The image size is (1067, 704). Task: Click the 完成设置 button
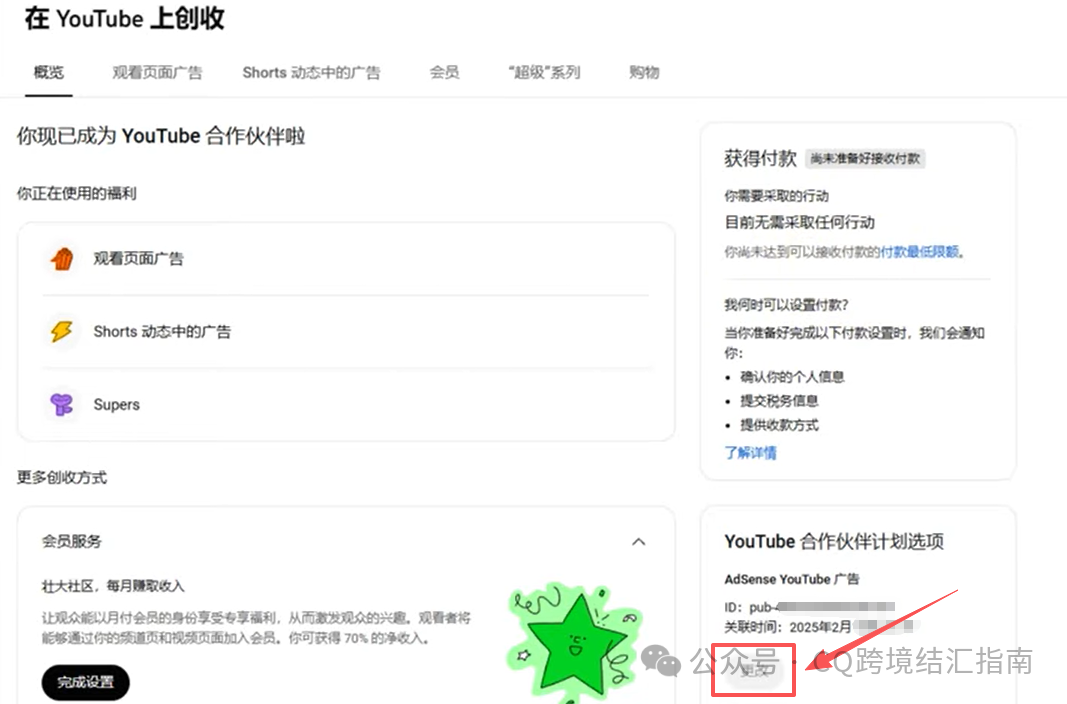[85, 683]
